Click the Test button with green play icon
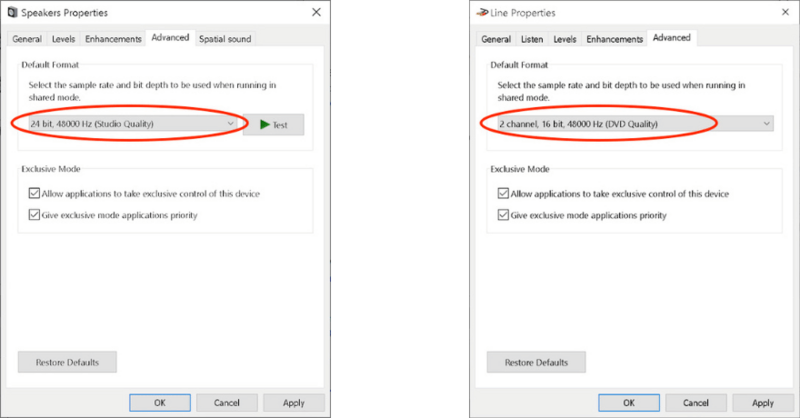800x418 pixels. click(273, 125)
